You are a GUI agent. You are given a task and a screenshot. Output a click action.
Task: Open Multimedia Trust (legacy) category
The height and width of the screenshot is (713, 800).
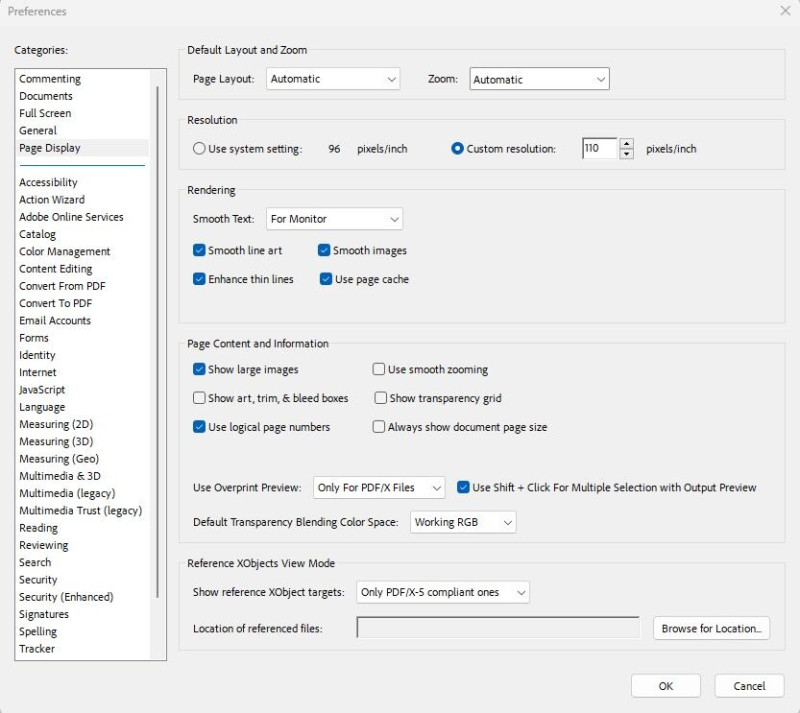pyautogui.click(x=81, y=511)
